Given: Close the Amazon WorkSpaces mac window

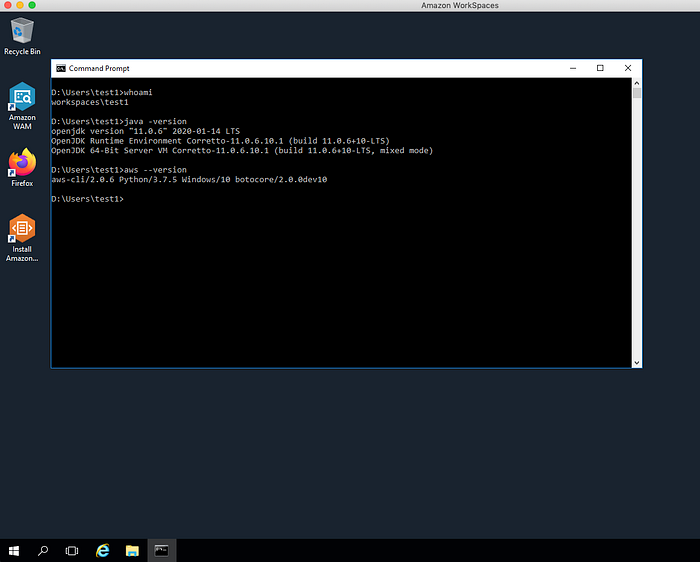Looking at the screenshot, I should point(8,5).
